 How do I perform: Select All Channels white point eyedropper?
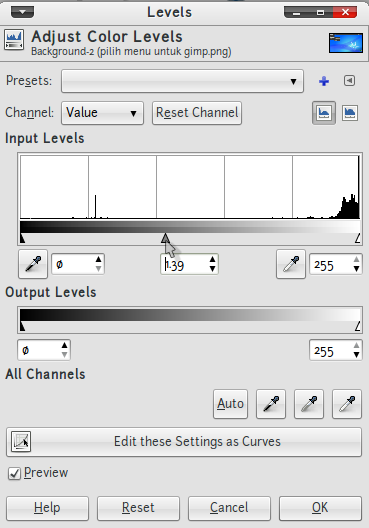click(347, 404)
